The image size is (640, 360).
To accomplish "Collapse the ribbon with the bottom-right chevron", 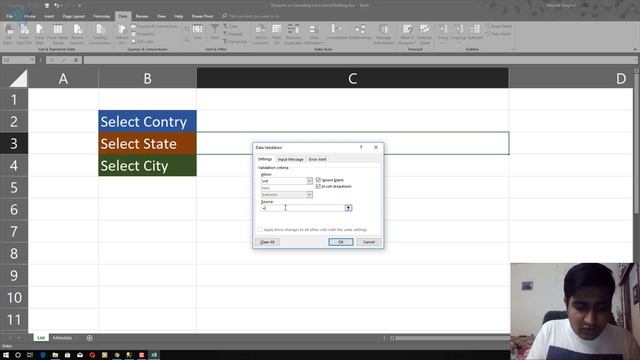I will [x=635, y=49].
